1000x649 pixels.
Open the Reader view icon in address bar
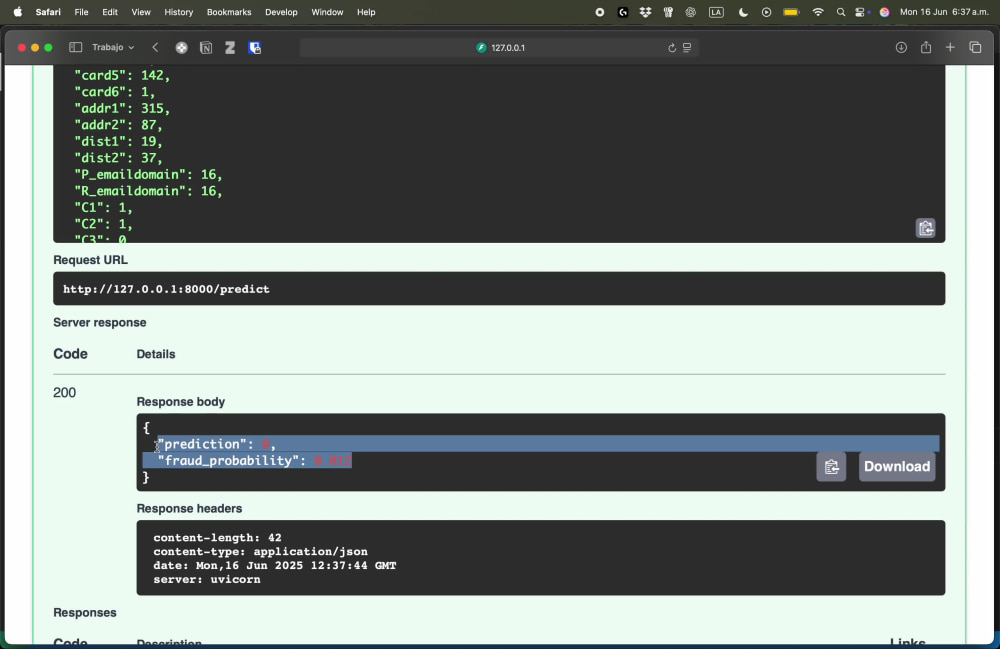[687, 48]
